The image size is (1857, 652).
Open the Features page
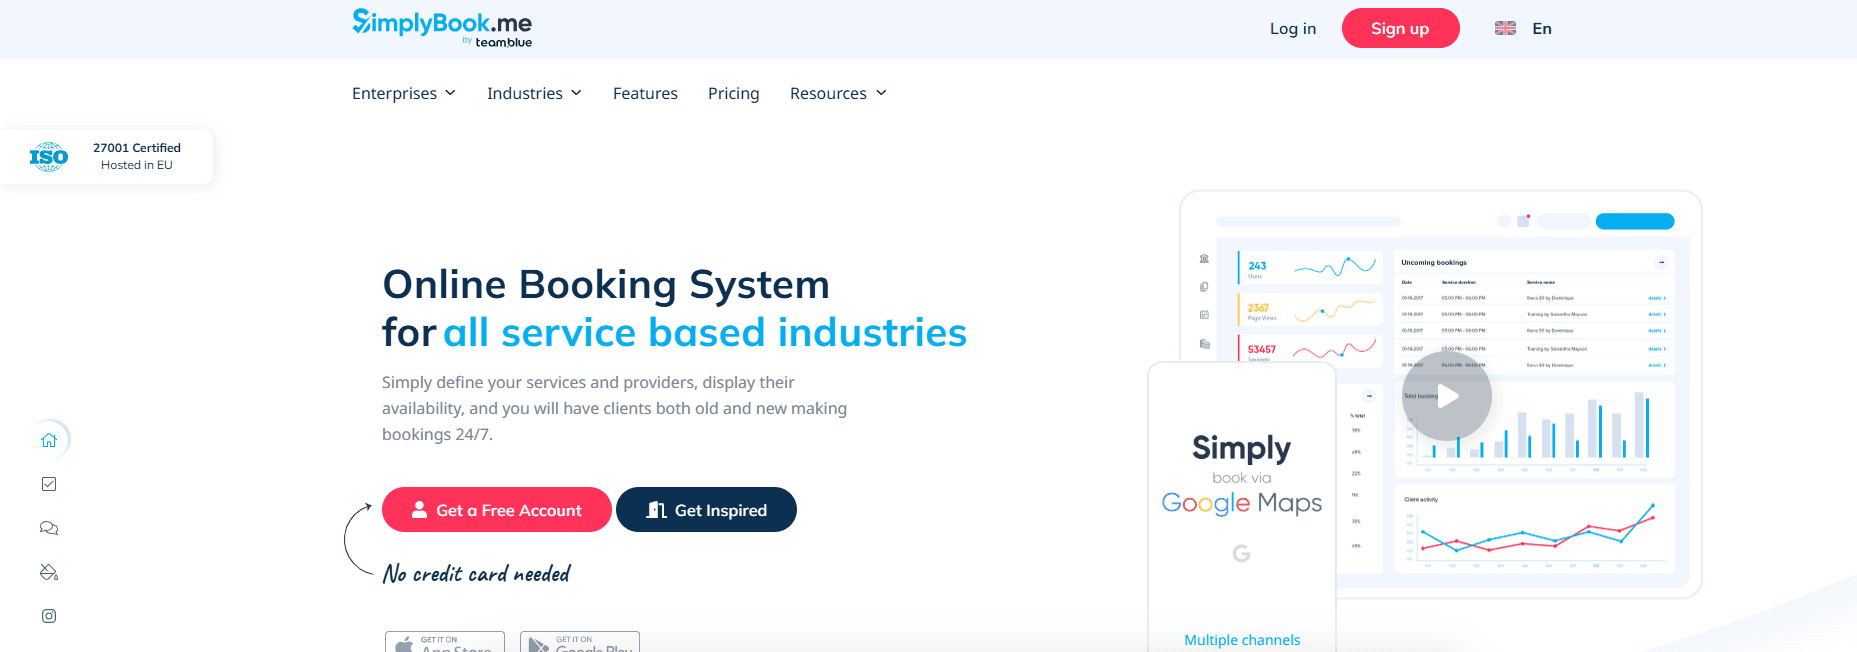645,93
